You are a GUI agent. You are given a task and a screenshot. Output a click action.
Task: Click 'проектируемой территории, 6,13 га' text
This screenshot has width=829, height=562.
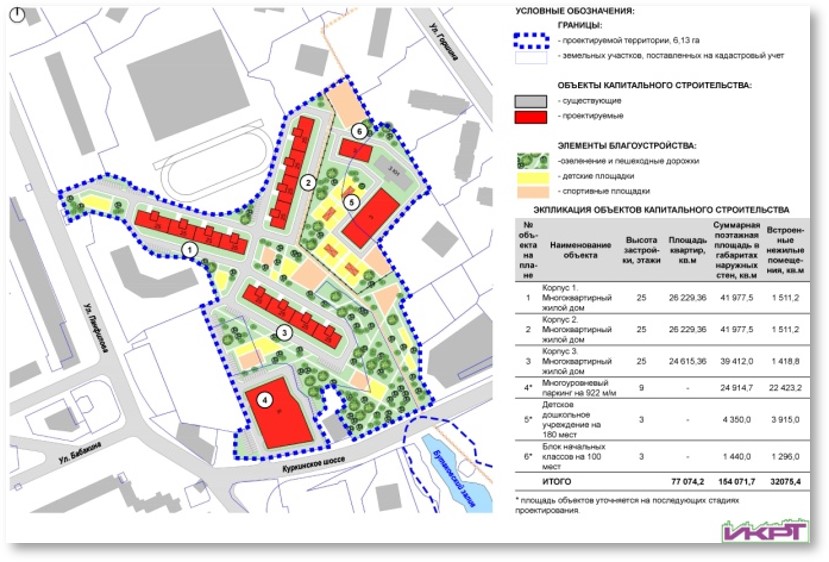631,40
